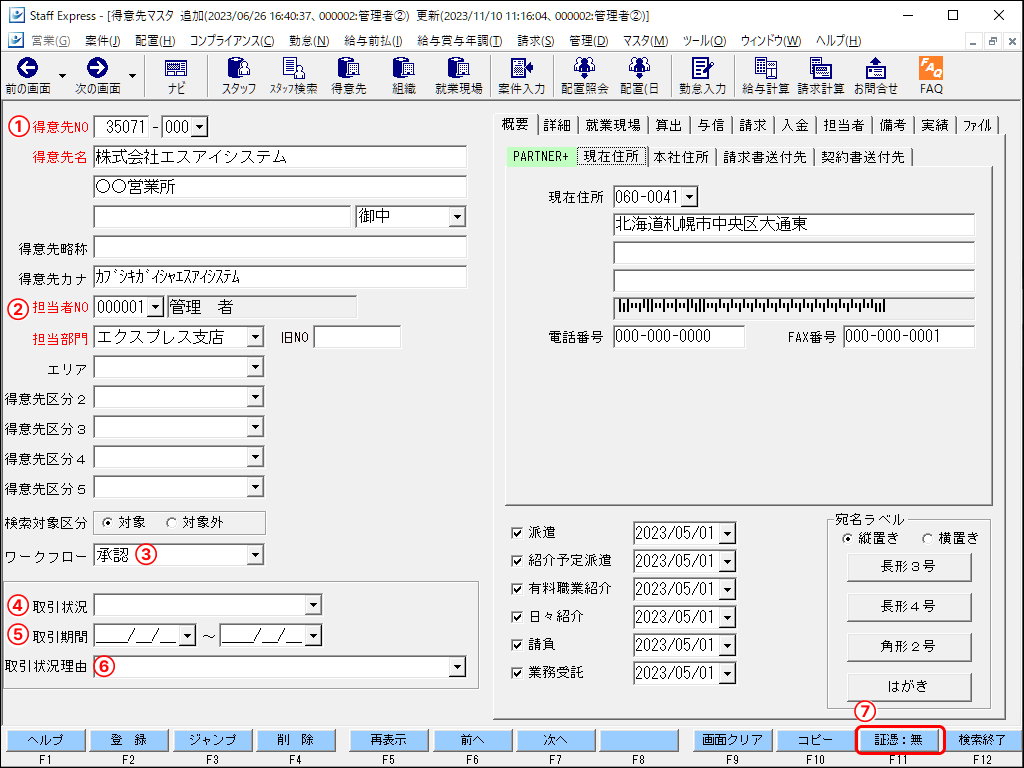This screenshot has height=768, width=1024.
Task: Select 対象外 radio for 検索対象区分
Action: click(x=171, y=522)
